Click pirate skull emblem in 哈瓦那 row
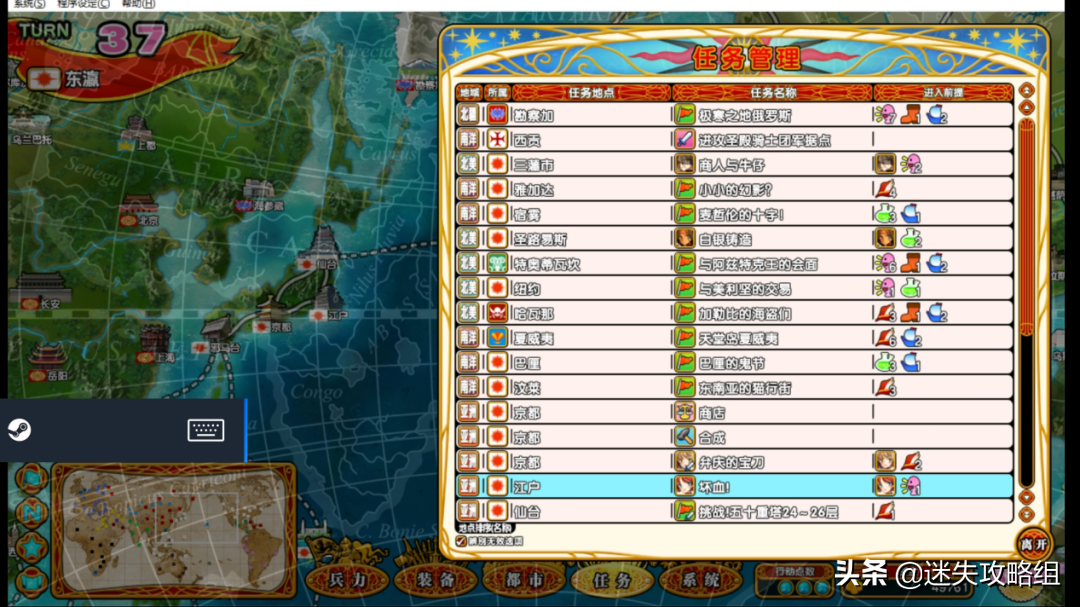 pos(497,313)
